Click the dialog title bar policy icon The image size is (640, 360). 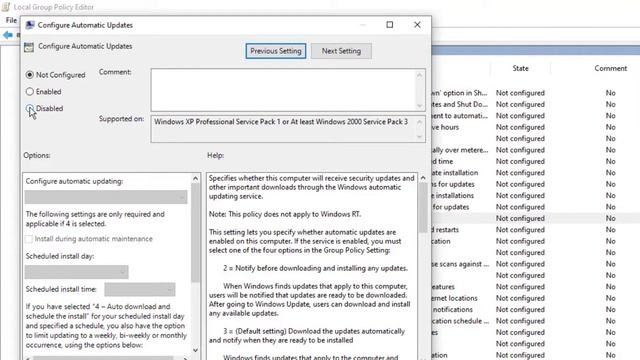point(29,25)
